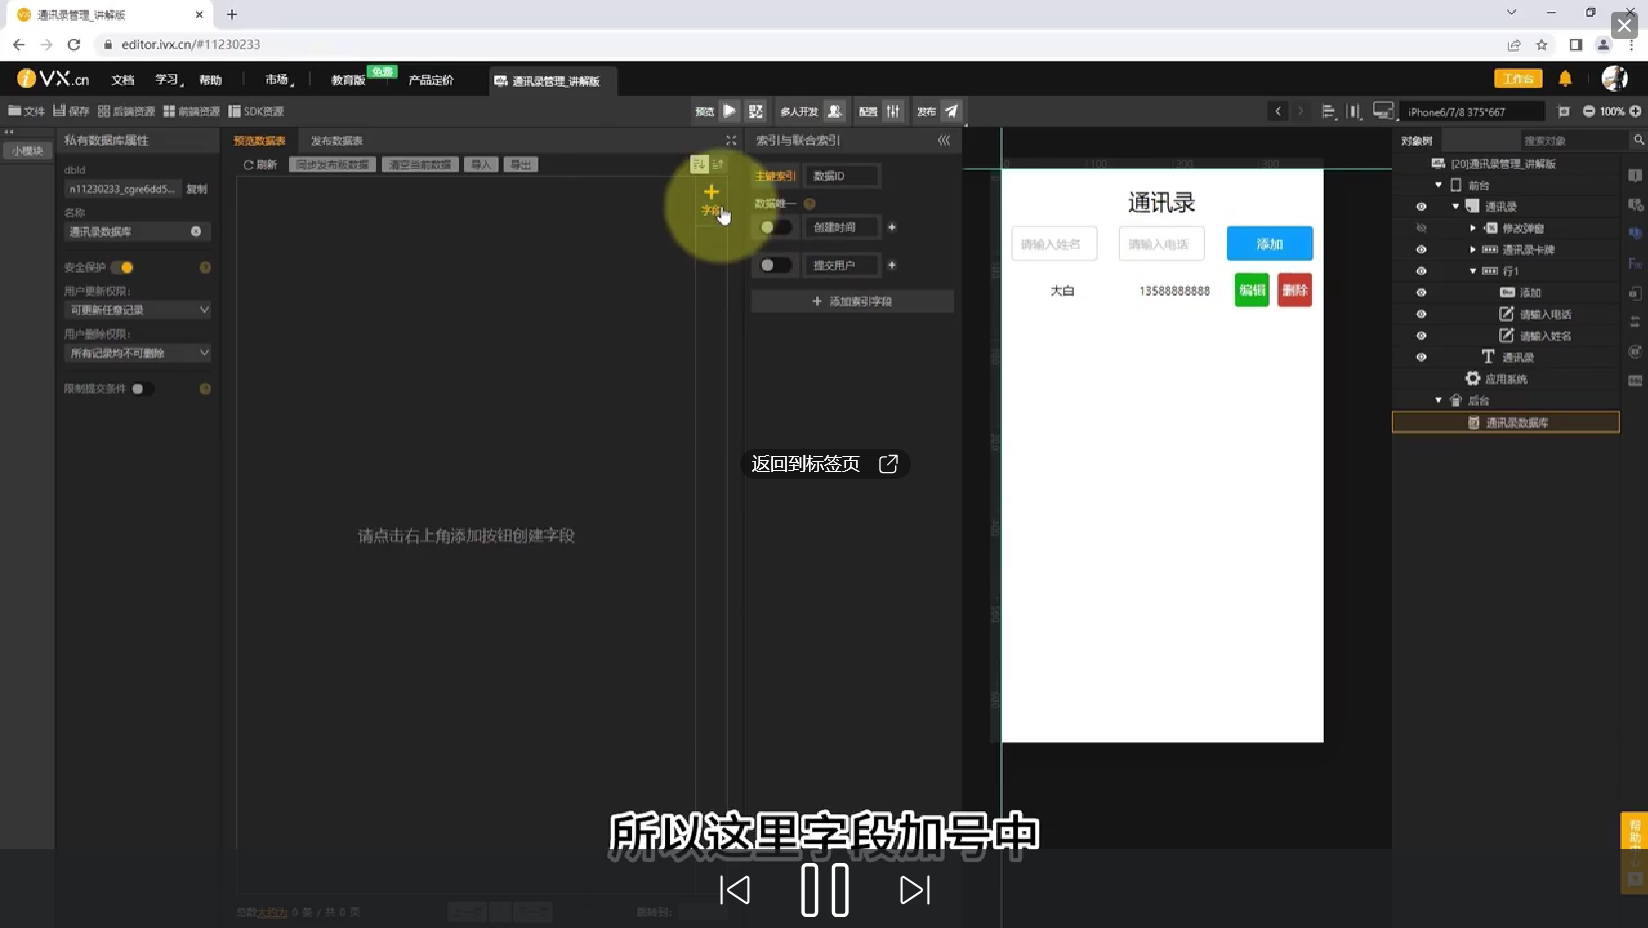Collapse the 行1 tree node
This screenshot has height=928, width=1648.
[x=1473, y=271]
